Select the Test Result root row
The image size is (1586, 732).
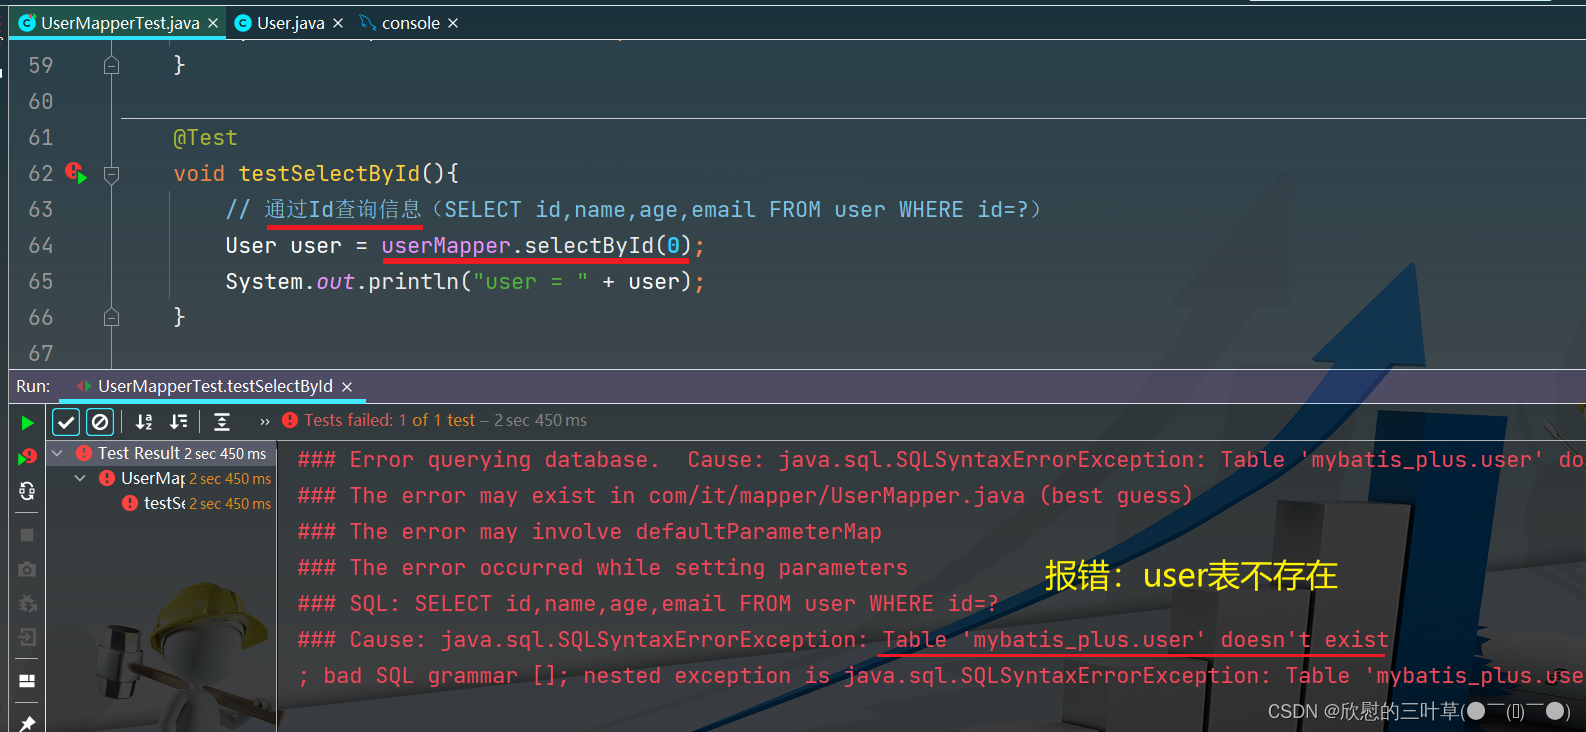(161, 453)
